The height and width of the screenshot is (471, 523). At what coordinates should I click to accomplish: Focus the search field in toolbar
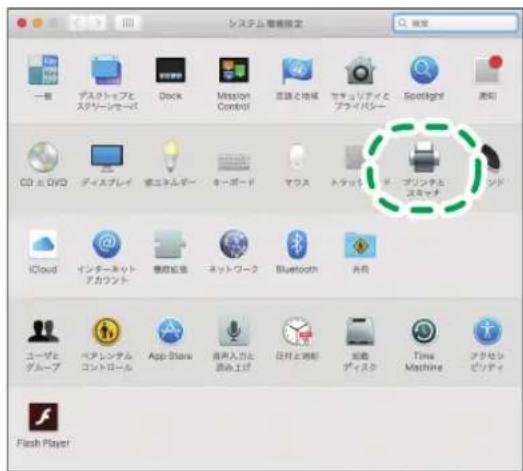455,23
